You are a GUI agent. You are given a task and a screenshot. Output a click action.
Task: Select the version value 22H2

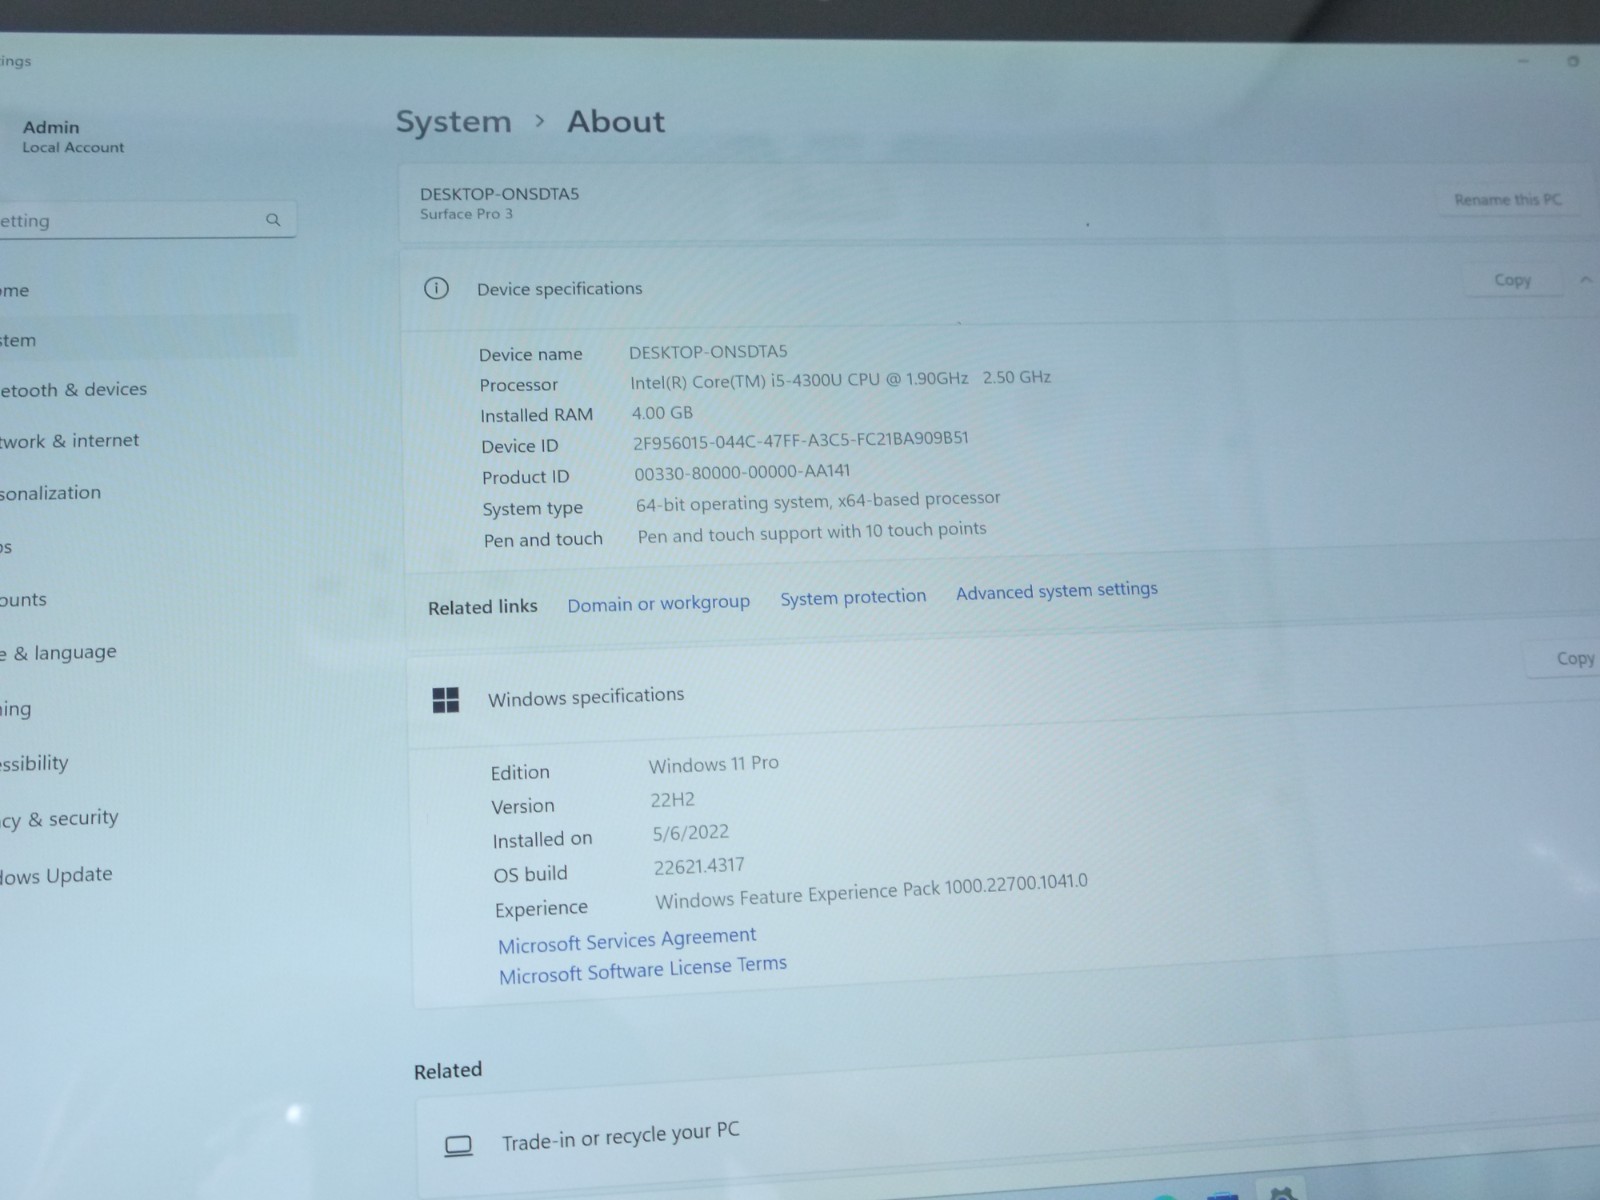coord(672,799)
